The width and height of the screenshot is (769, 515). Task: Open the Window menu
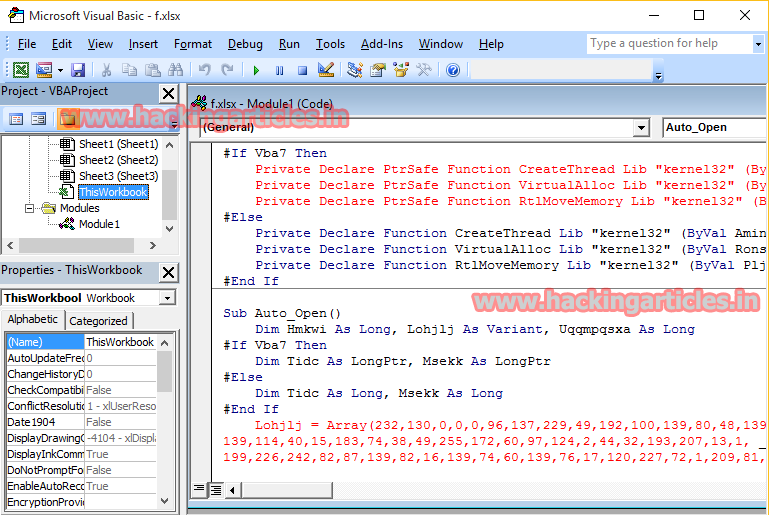click(x=440, y=44)
